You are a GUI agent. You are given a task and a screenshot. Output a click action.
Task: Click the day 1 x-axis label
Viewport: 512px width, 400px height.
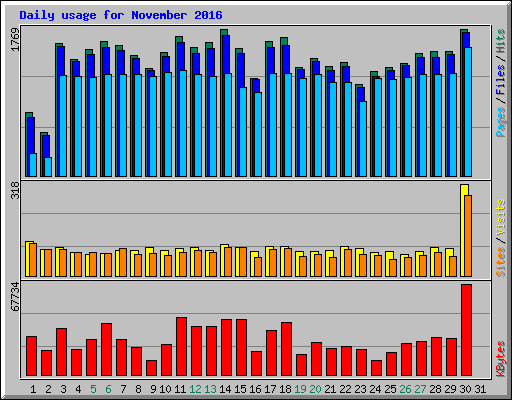pyautogui.click(x=33, y=389)
